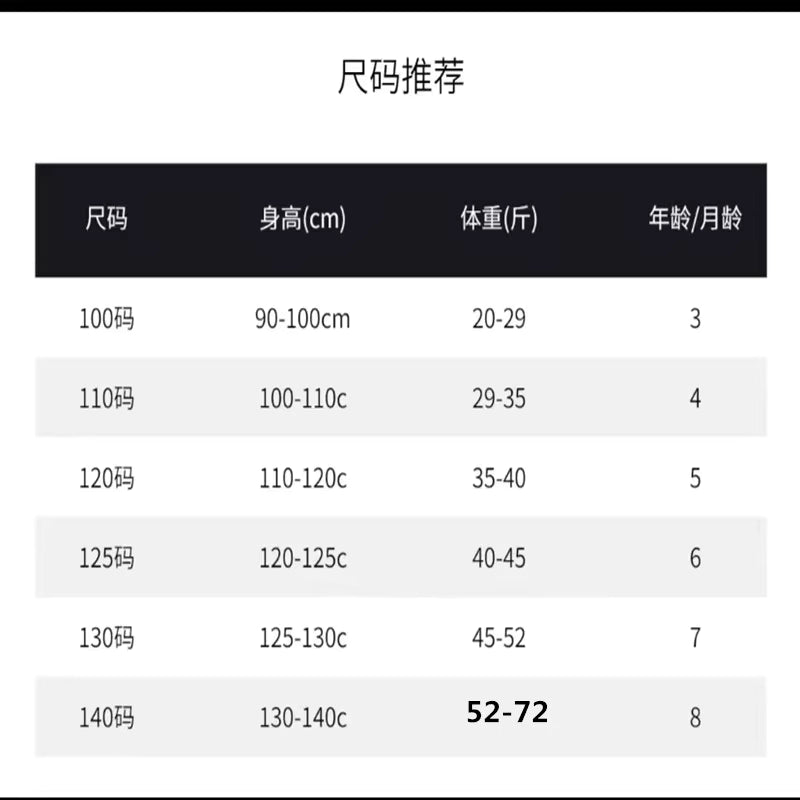Viewport: 800px width, 800px height.
Task: Click the 20-29 weight cell
Action: (498, 319)
